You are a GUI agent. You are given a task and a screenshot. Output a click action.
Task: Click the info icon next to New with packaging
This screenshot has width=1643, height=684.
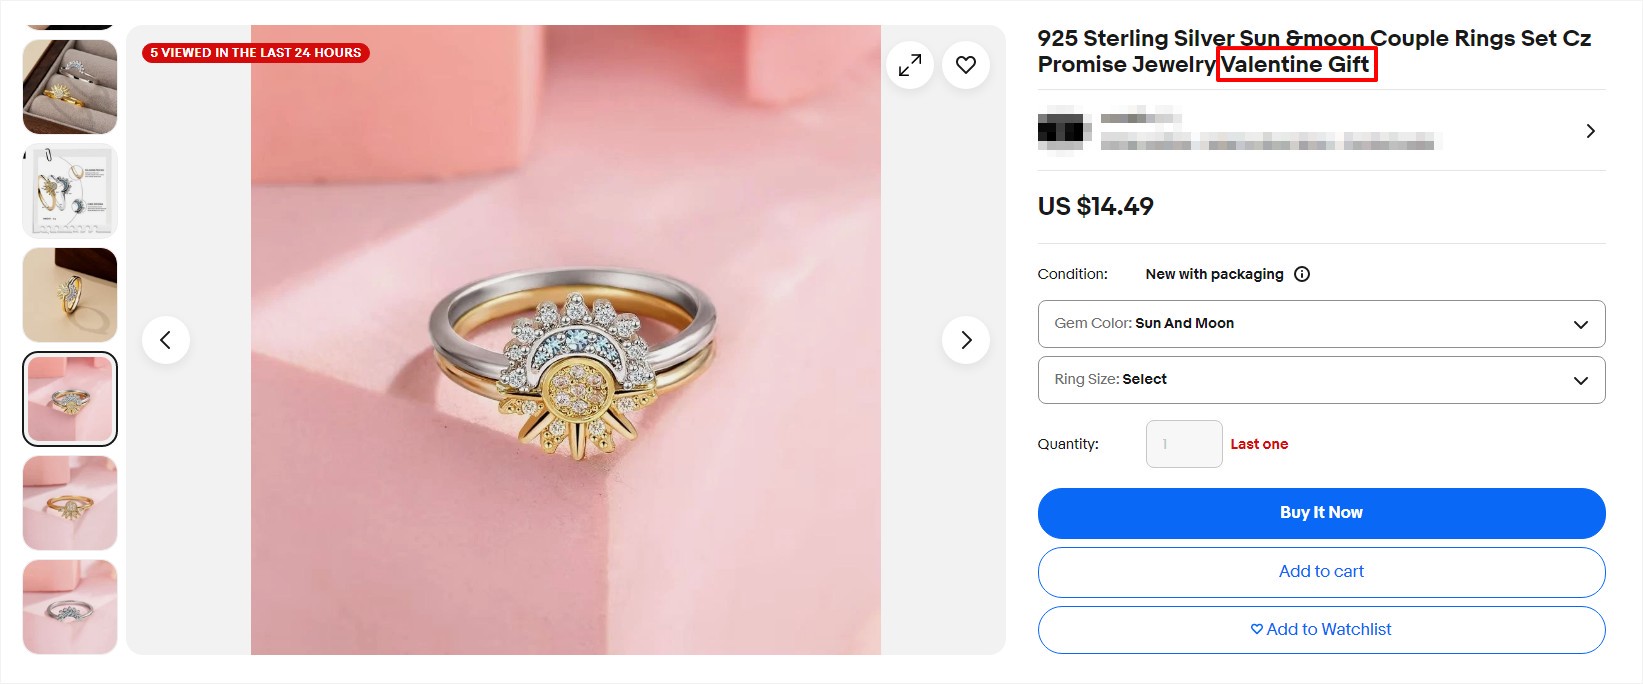[x=1301, y=273]
